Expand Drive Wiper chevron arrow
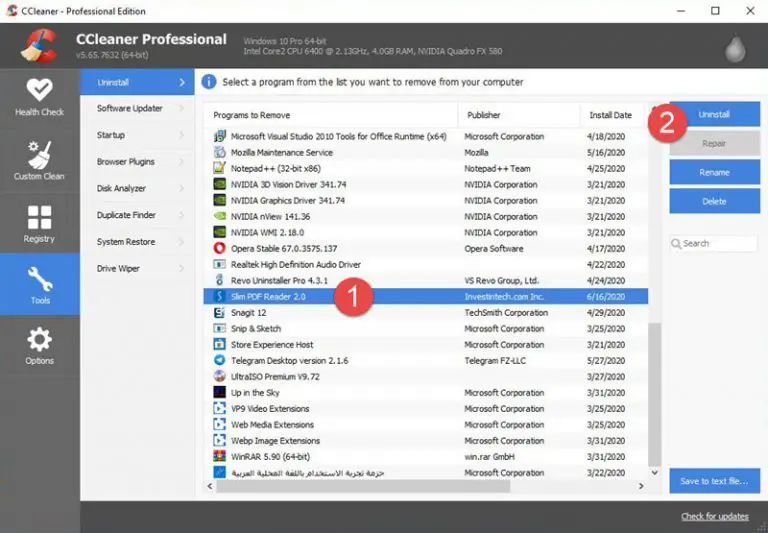Screen dimensions: 768x533 click(x=182, y=268)
